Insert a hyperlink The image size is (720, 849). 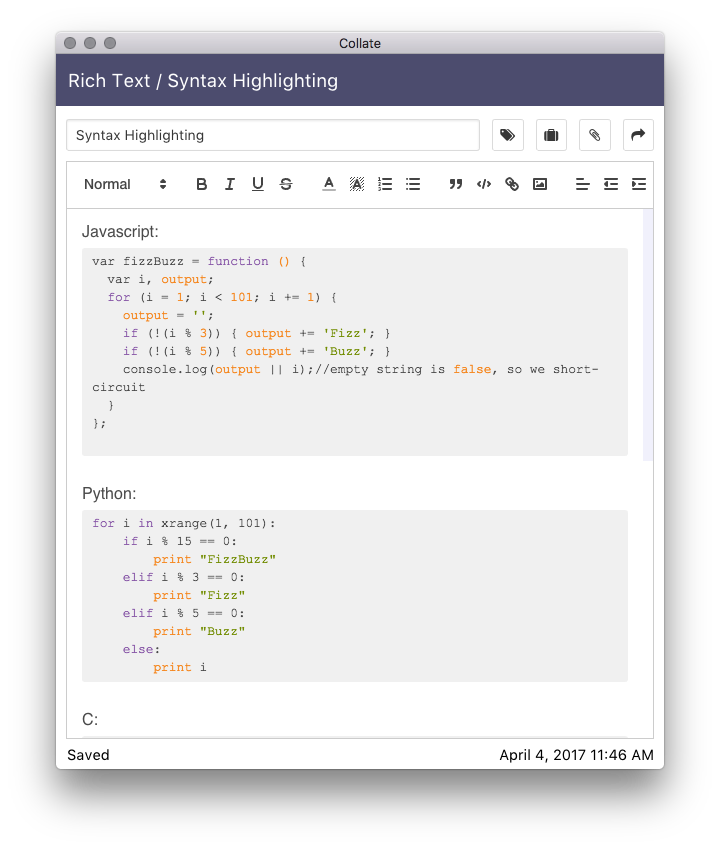(x=512, y=184)
